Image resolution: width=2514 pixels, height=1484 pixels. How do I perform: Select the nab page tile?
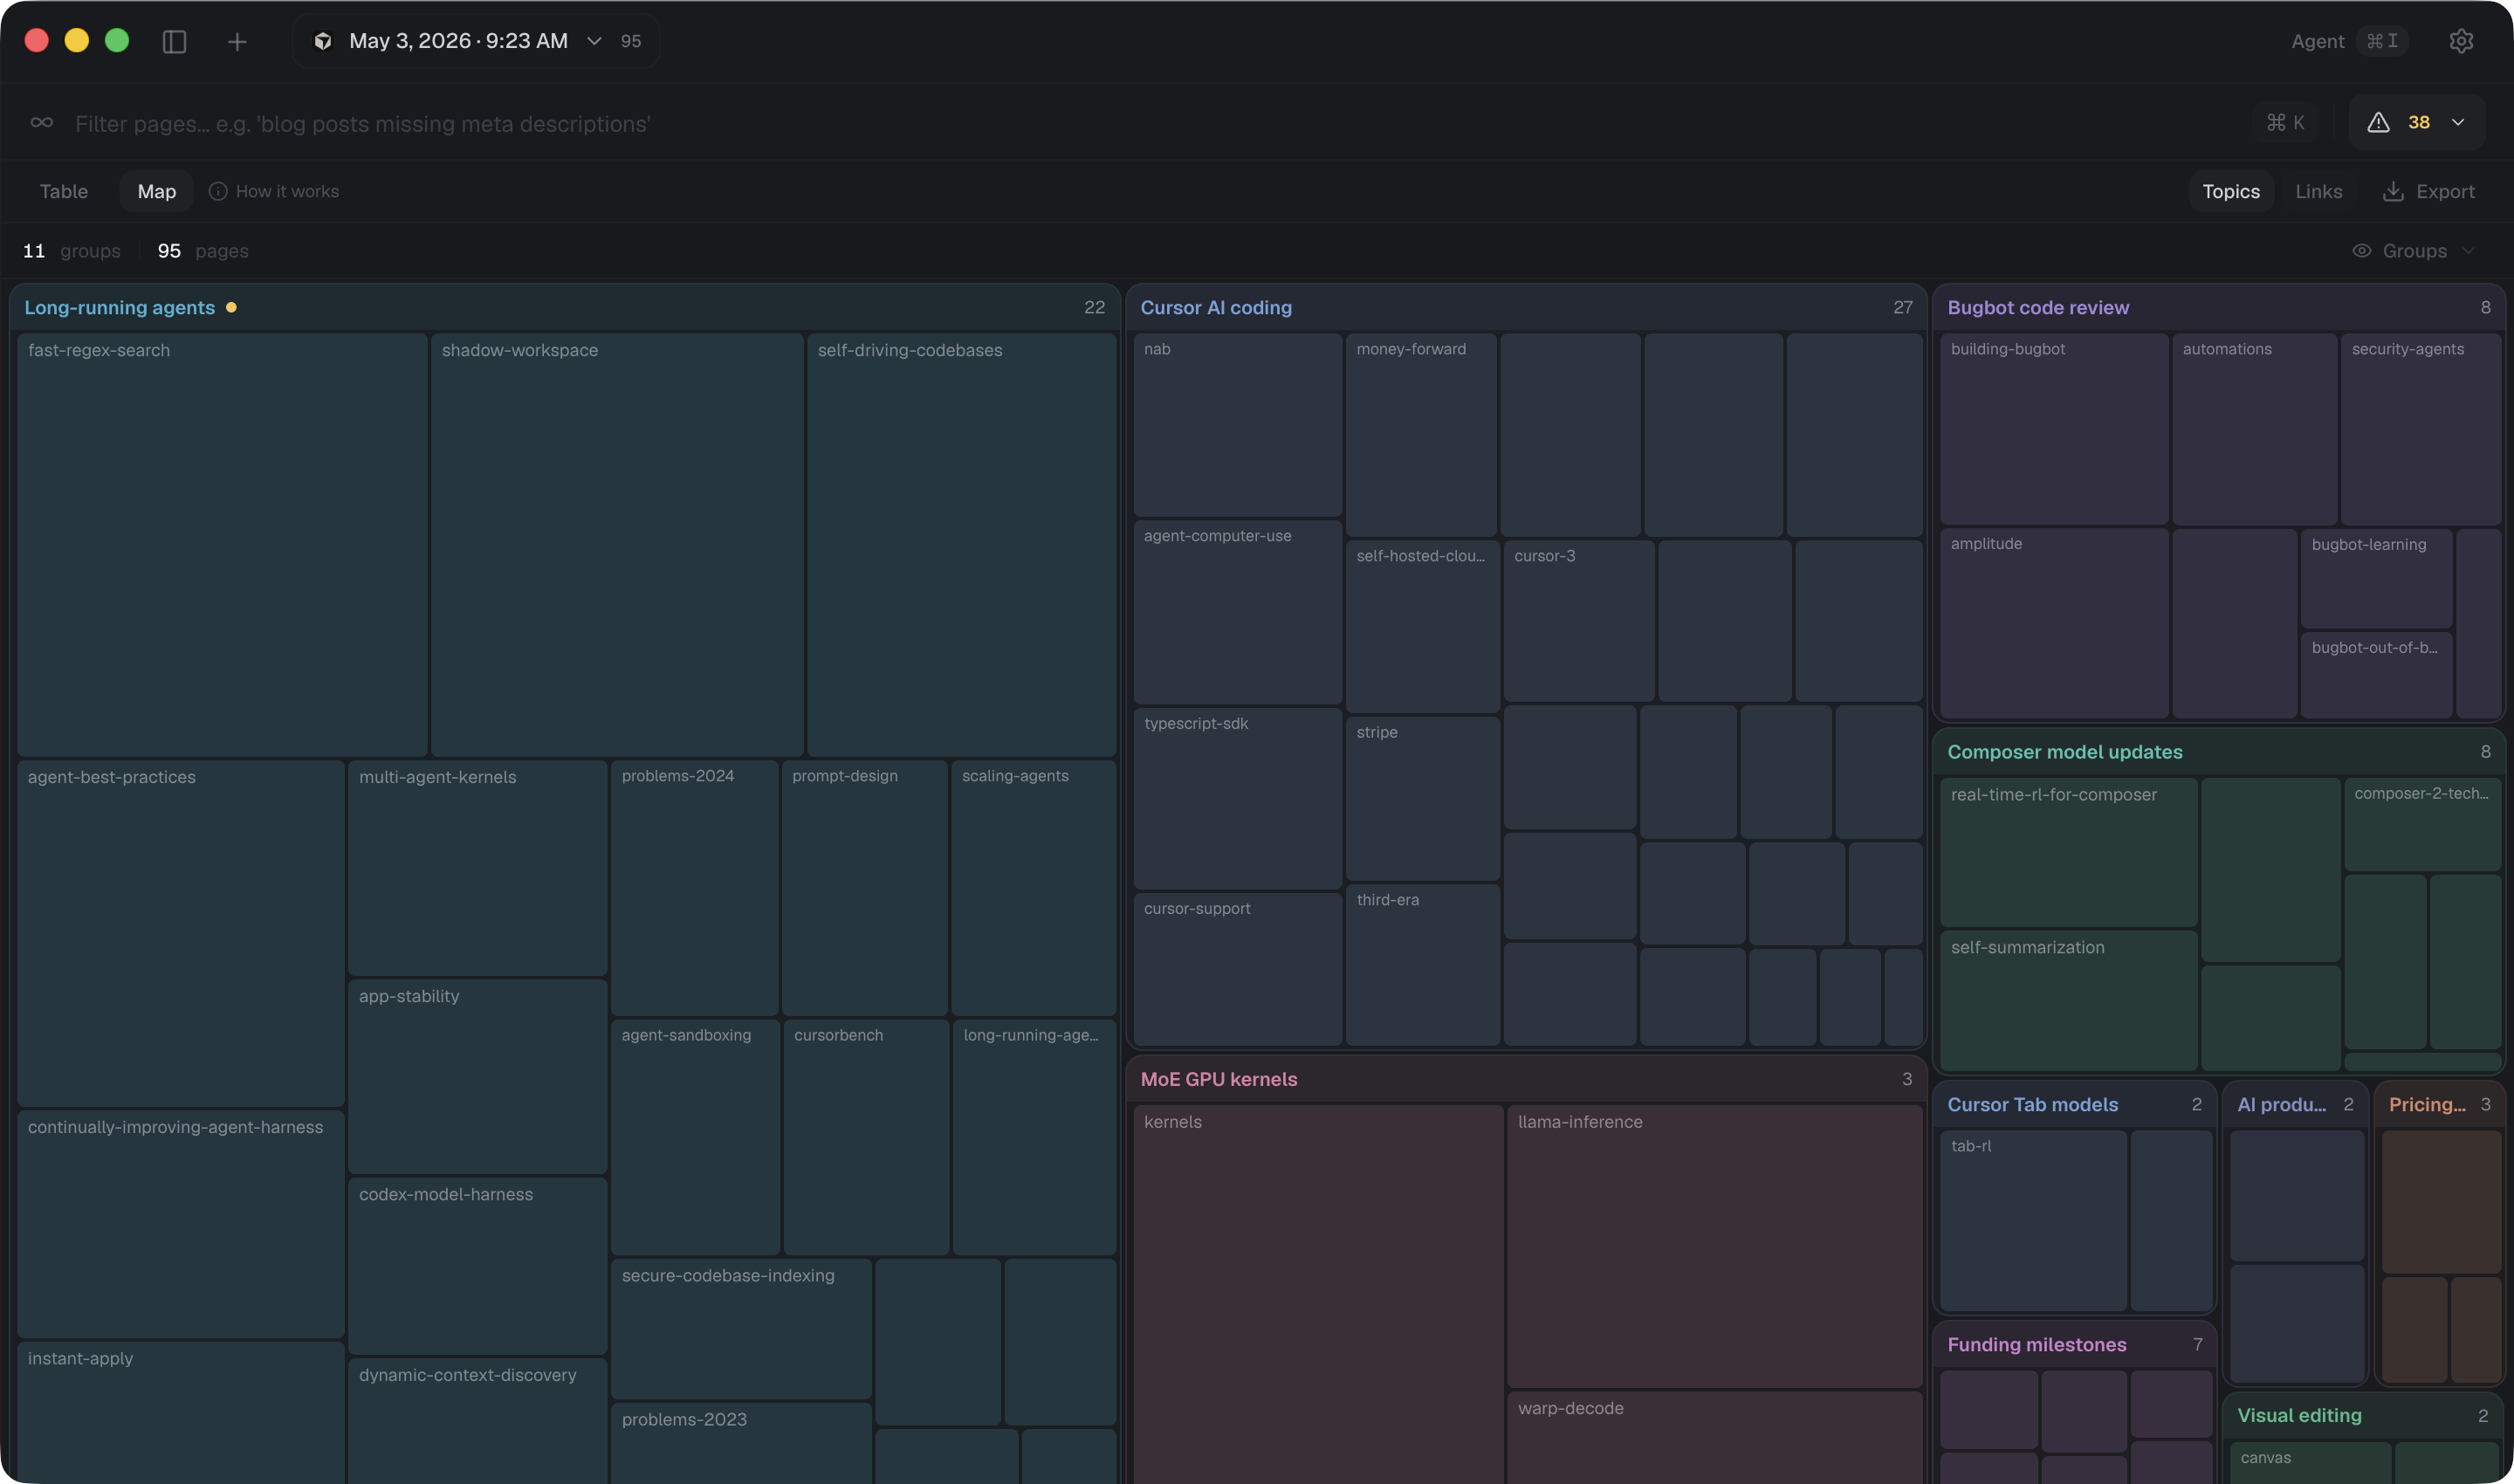tap(1237, 424)
